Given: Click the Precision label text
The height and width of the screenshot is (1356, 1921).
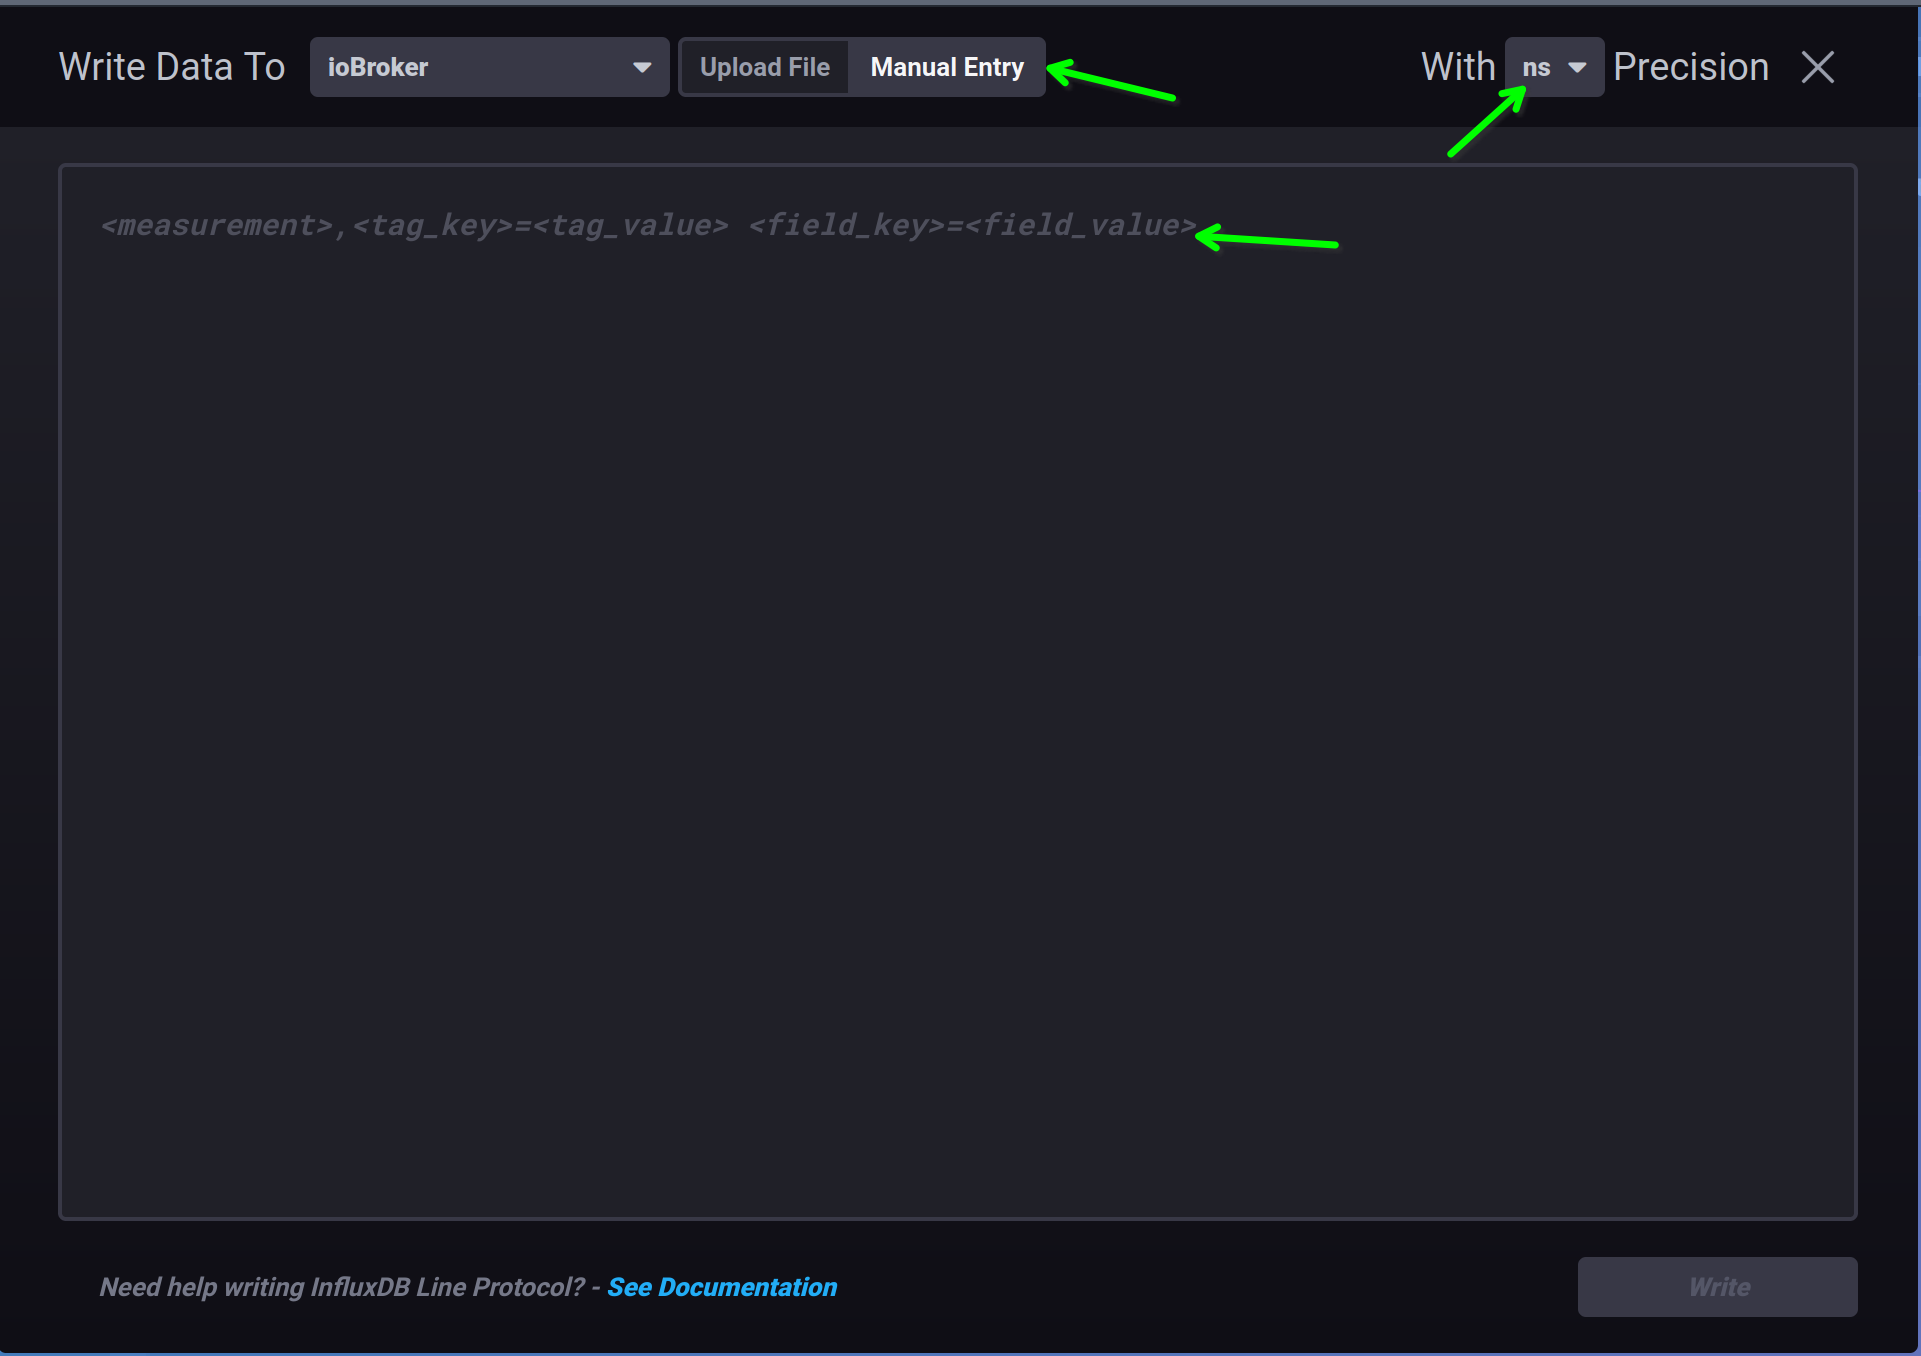Looking at the screenshot, I should coord(1690,67).
